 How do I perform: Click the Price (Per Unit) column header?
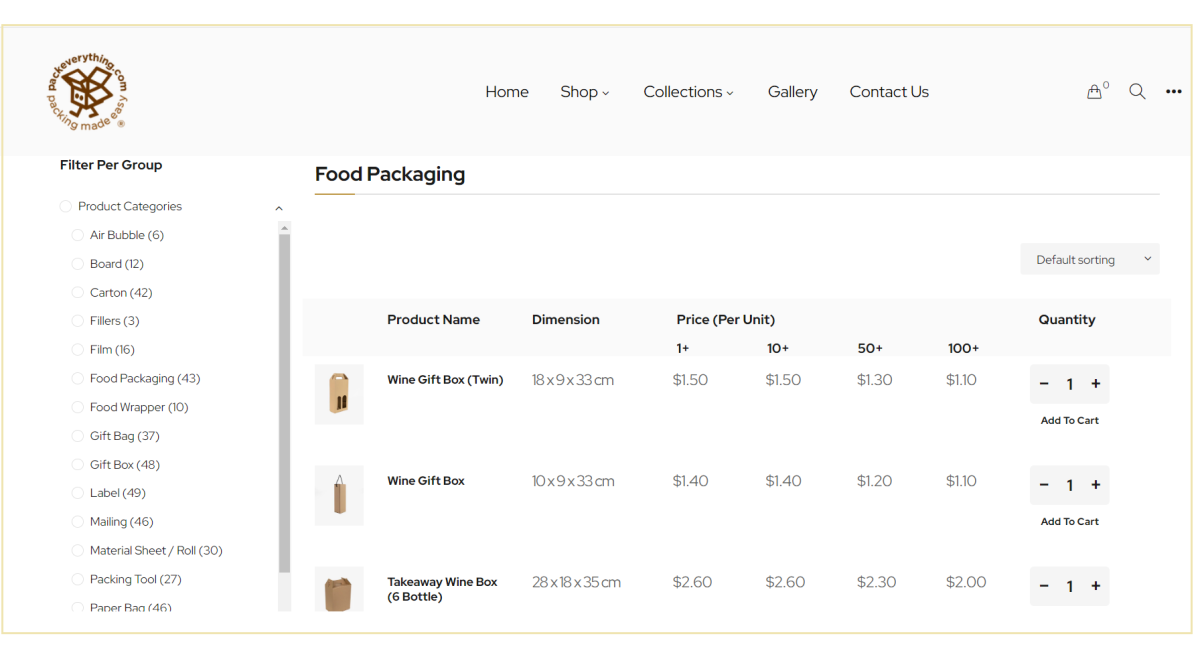(726, 320)
